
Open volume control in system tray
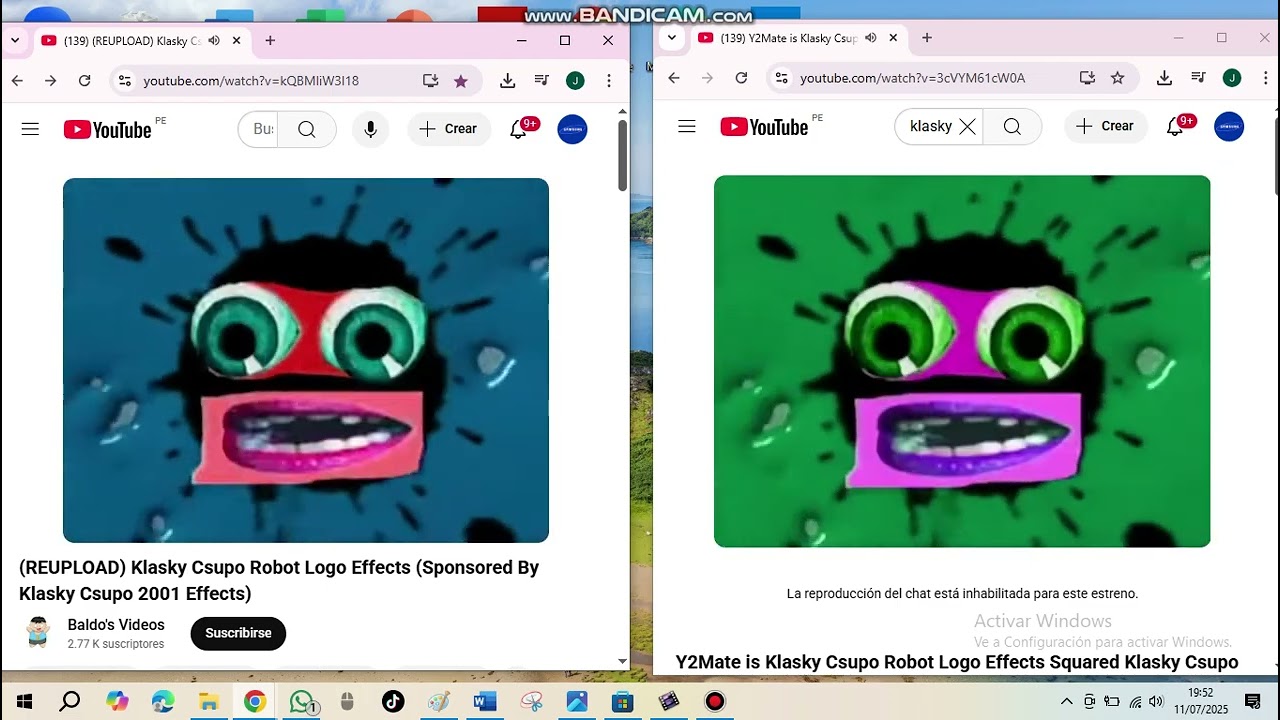[1156, 701]
